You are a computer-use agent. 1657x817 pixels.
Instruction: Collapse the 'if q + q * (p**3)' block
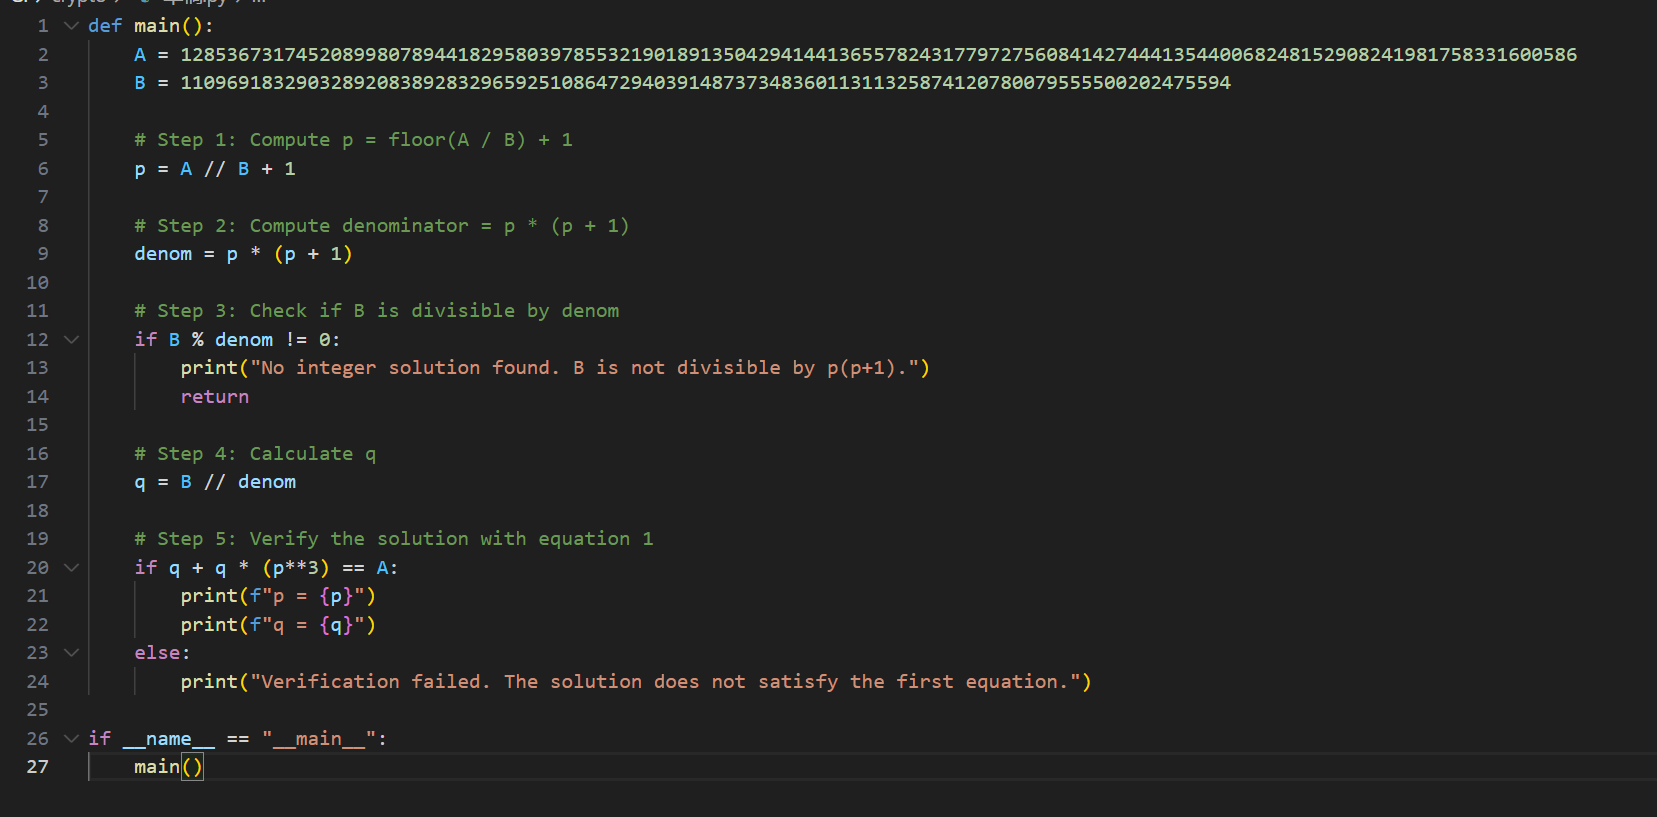[x=71, y=568]
